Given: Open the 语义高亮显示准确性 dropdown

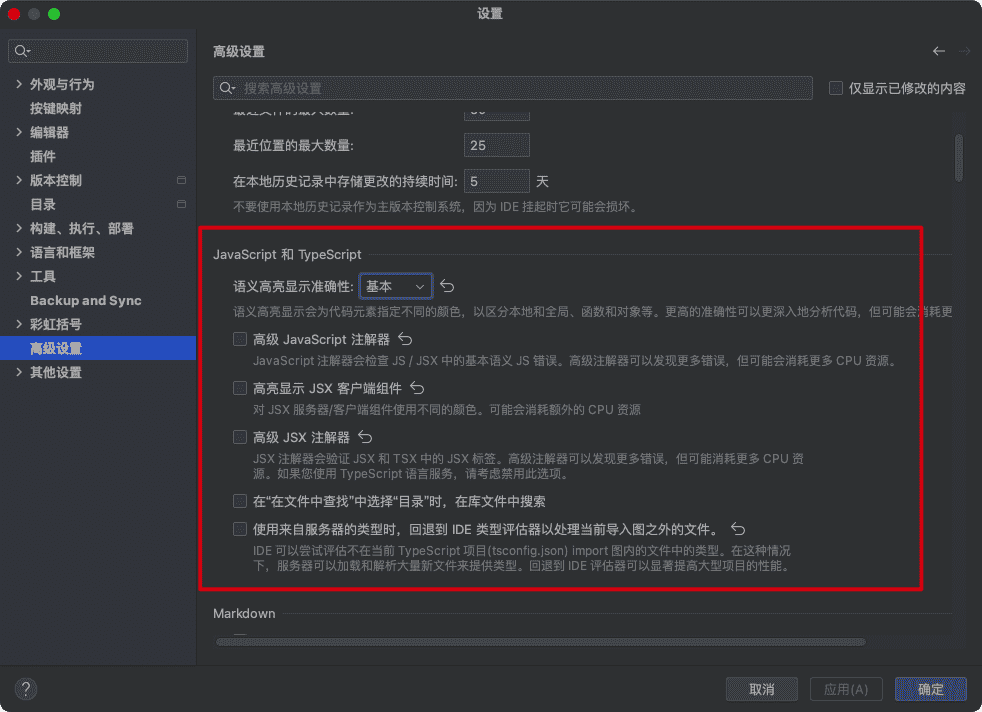Looking at the screenshot, I should click(x=396, y=286).
